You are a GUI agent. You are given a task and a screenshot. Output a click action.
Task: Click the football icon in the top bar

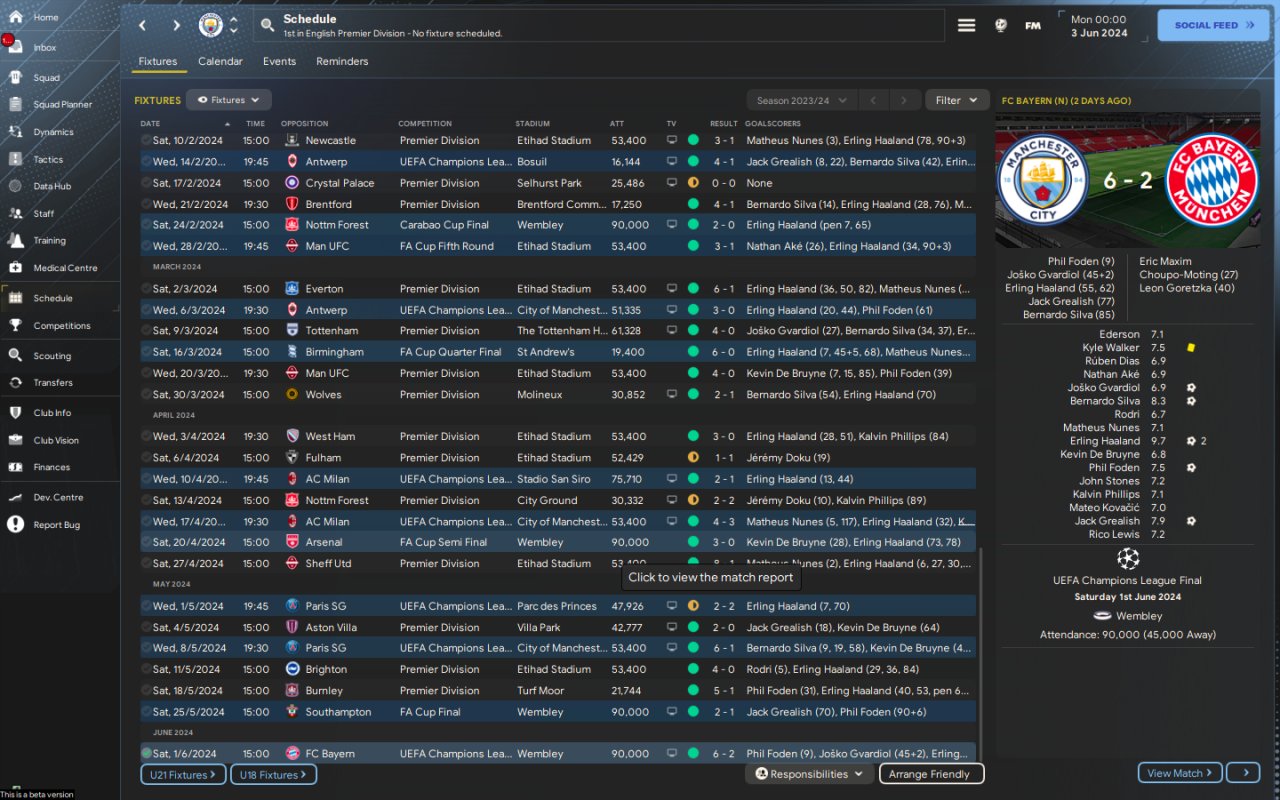tap(1001, 25)
